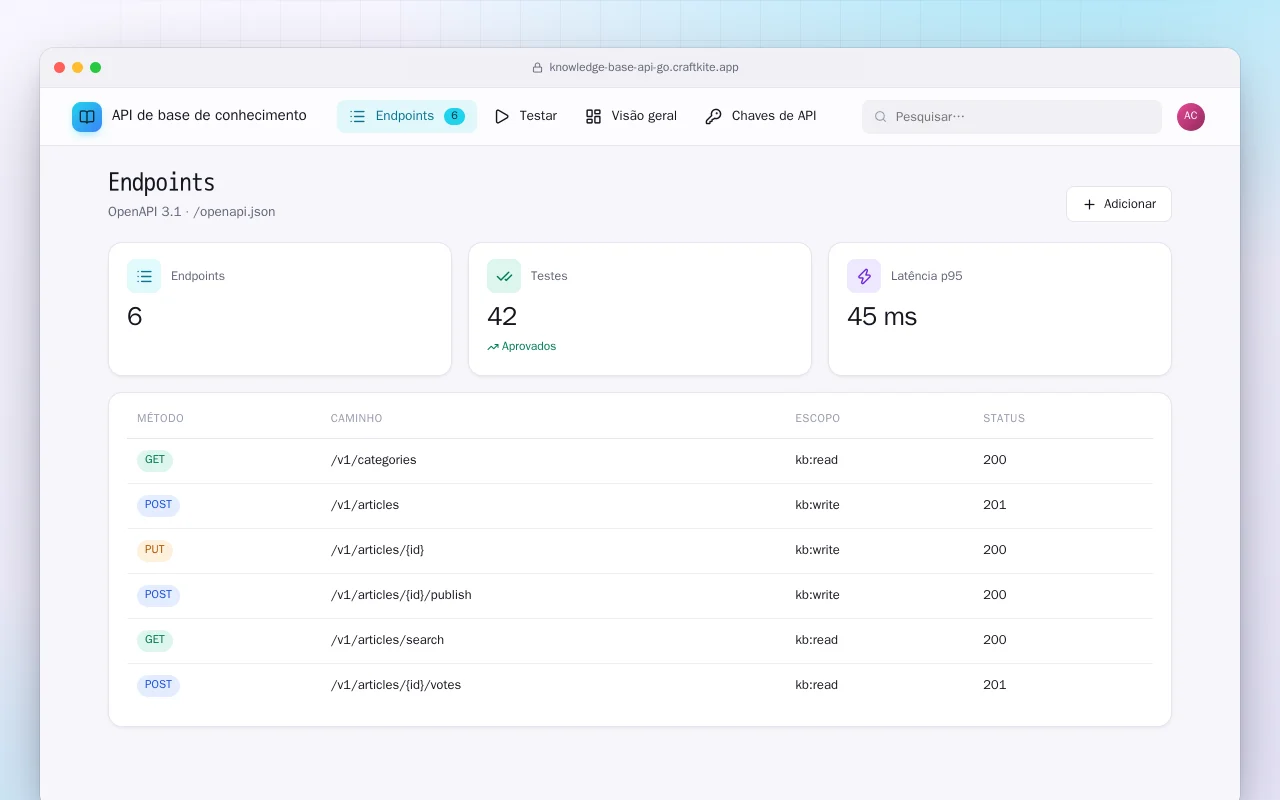1280x800 pixels.
Task: Click GET badge of search row
Action: coord(155,641)
